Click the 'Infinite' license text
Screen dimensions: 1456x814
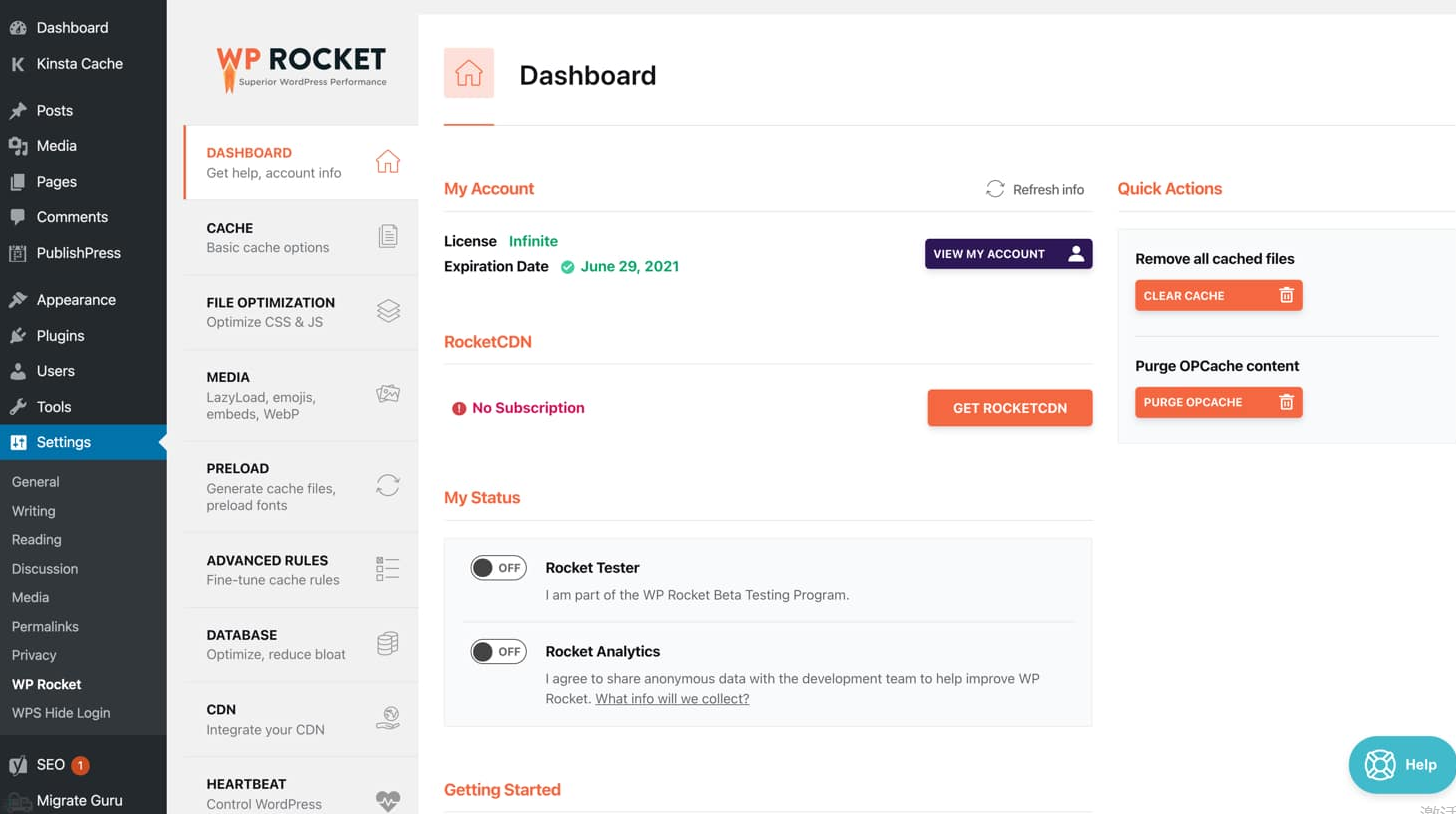coord(533,241)
